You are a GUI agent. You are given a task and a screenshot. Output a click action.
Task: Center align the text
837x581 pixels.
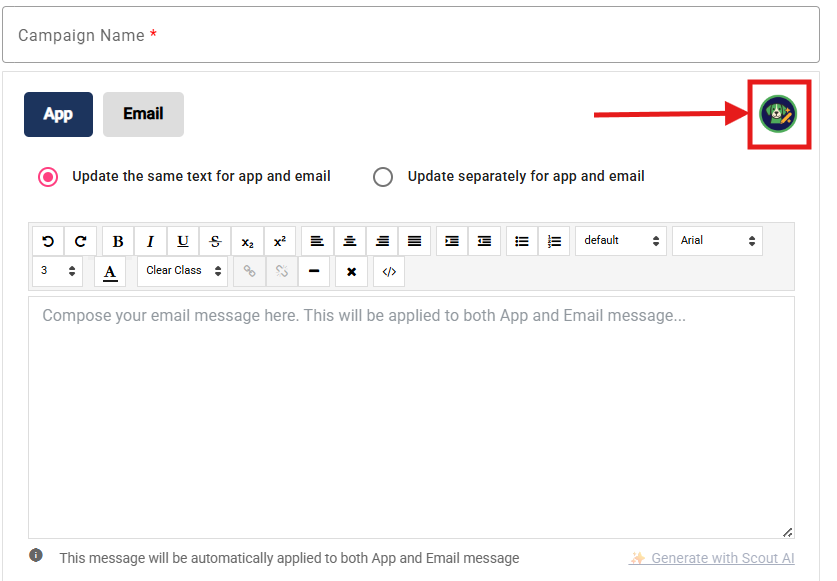350,241
